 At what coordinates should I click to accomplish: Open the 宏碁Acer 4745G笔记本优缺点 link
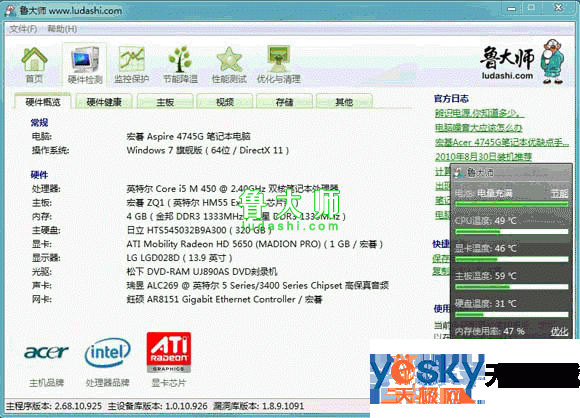point(502,142)
